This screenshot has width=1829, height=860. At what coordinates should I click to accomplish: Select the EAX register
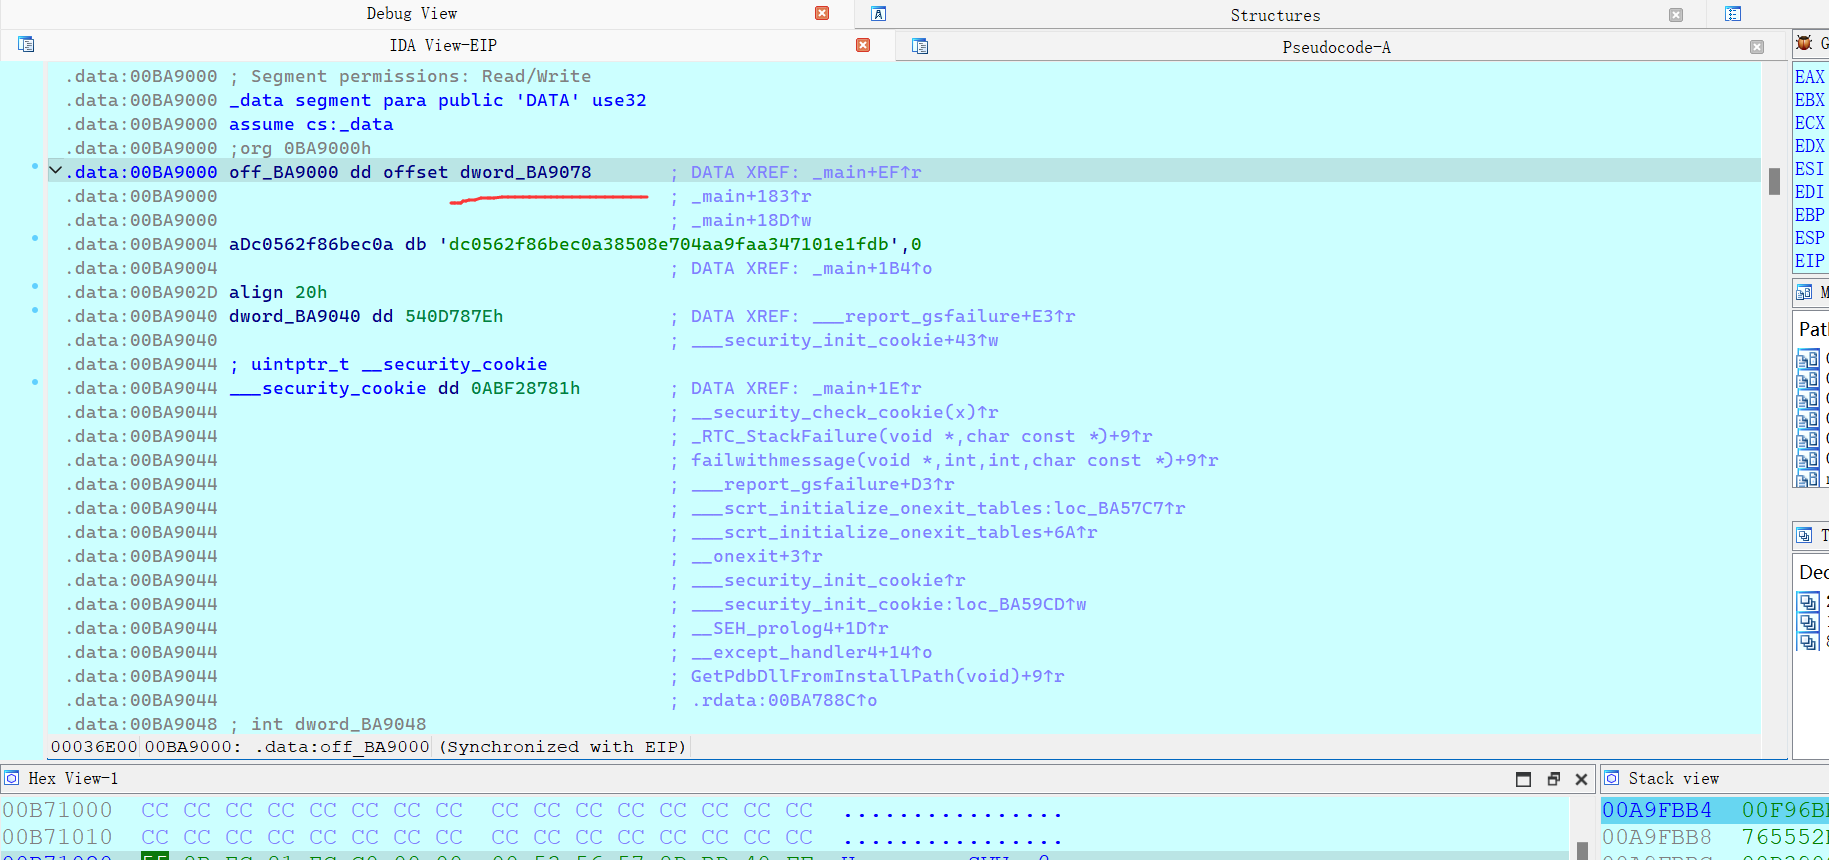[x=1810, y=77]
